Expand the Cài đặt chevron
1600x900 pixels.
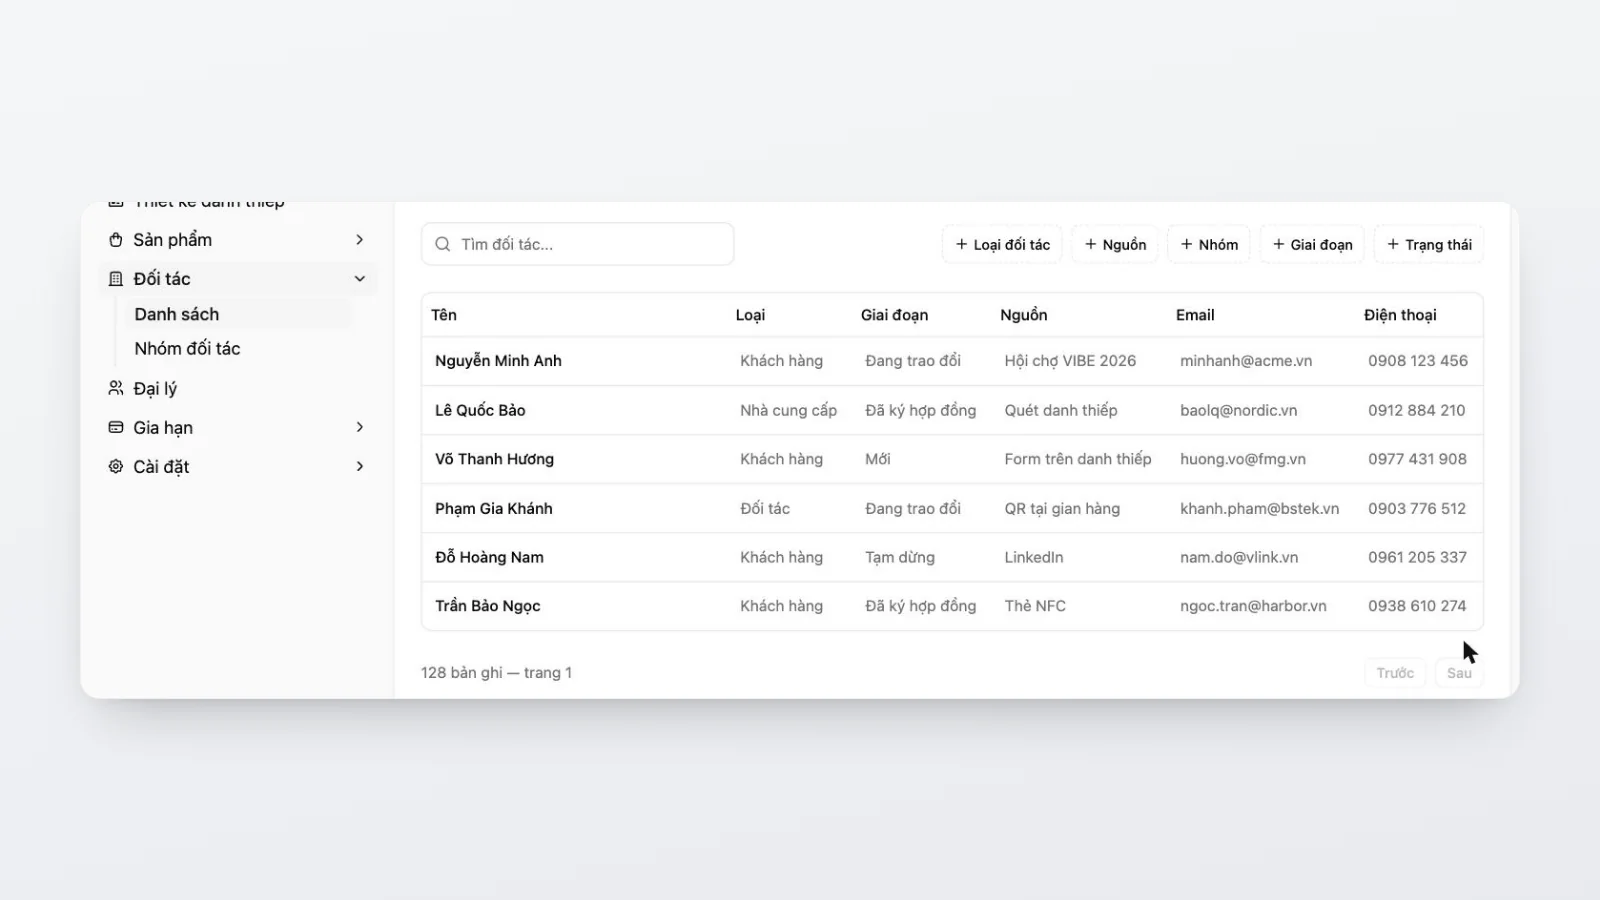click(360, 466)
